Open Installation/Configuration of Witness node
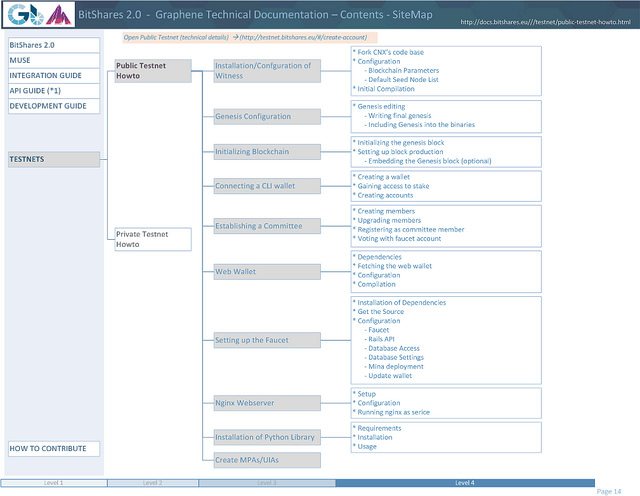The image size is (640, 496). [x=267, y=71]
